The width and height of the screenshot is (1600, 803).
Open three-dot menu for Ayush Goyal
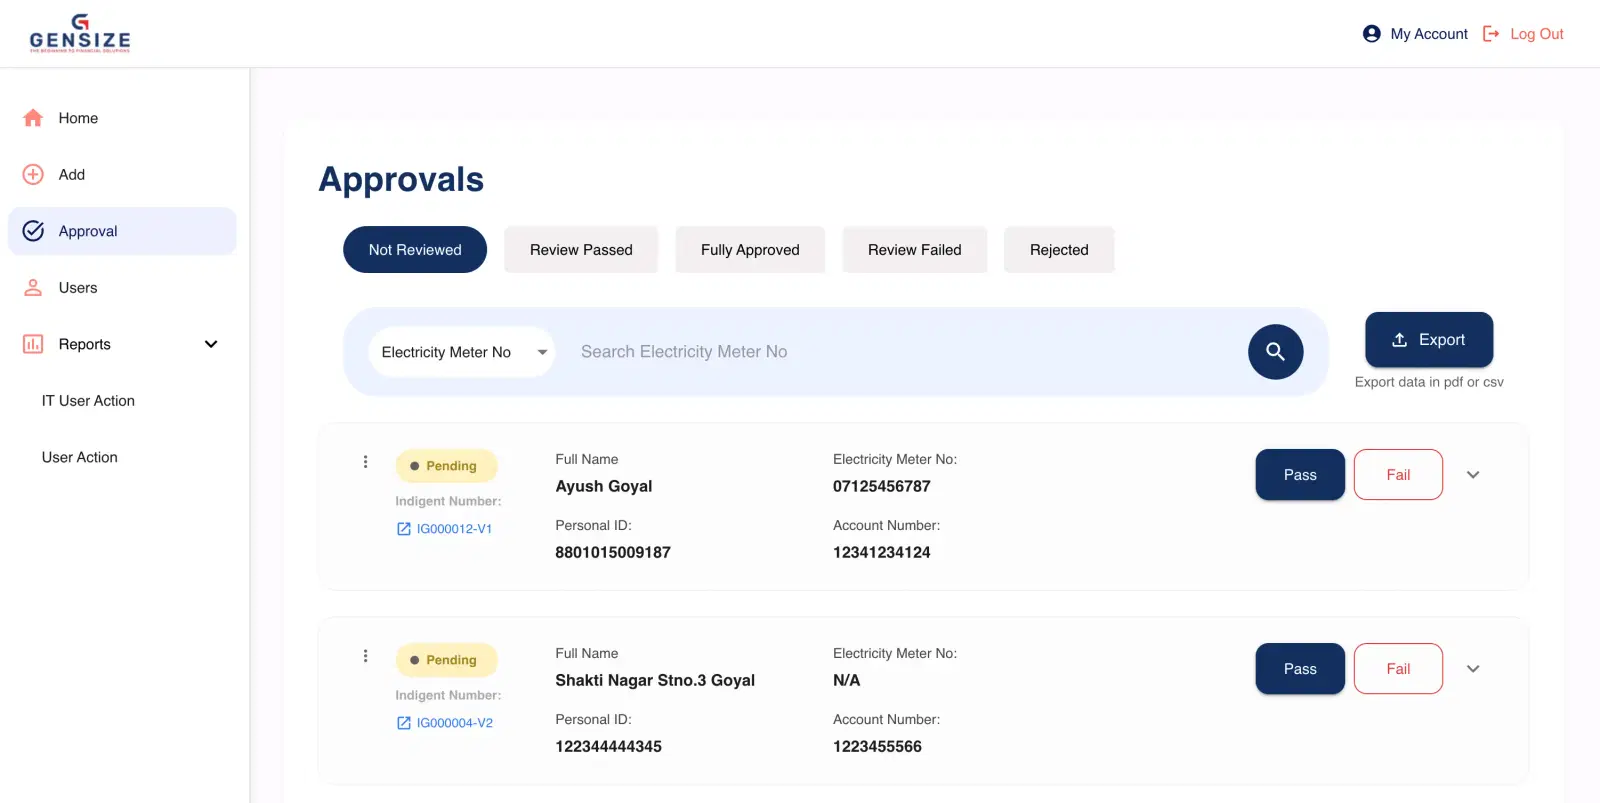click(365, 462)
